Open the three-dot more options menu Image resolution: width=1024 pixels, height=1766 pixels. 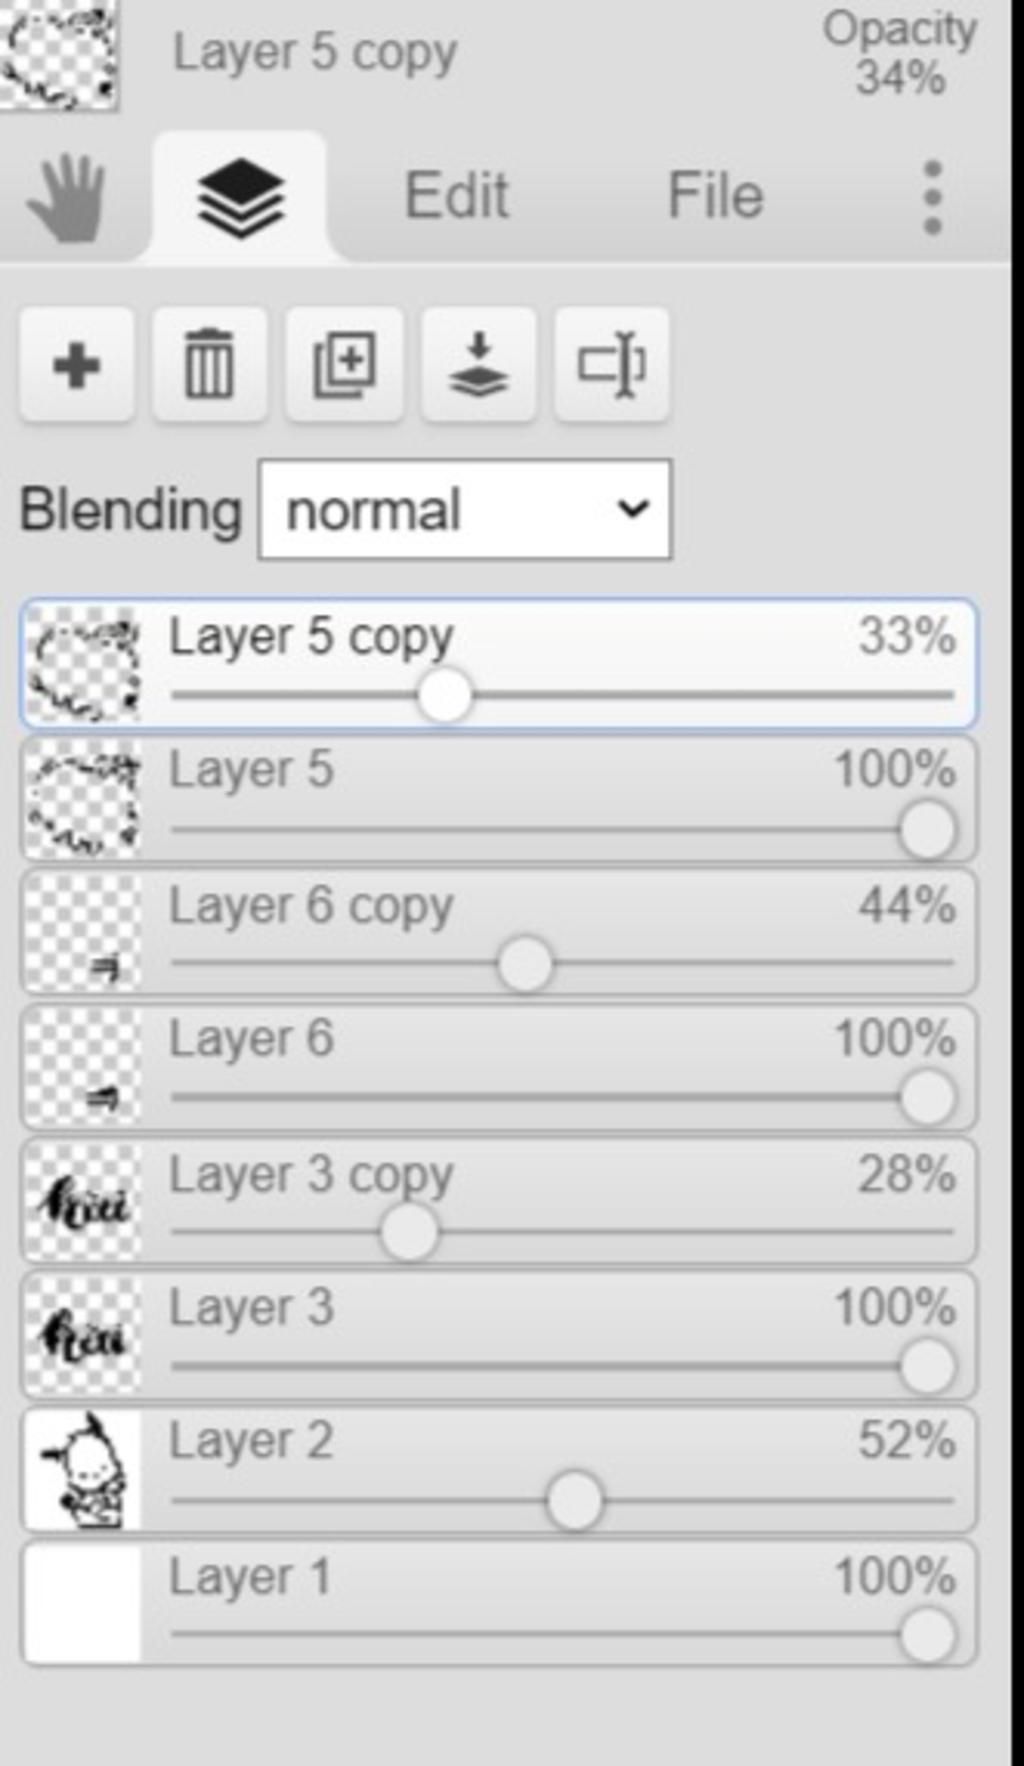point(932,197)
